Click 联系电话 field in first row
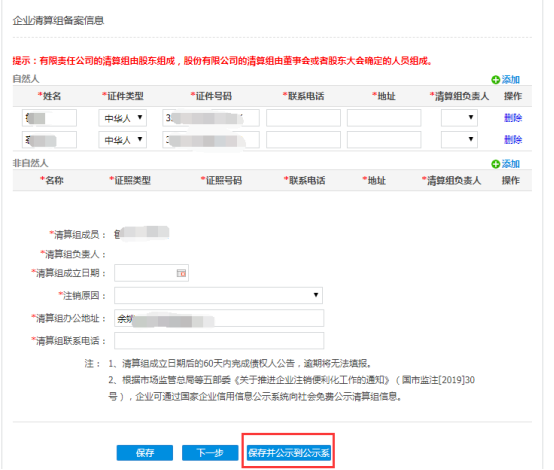554x470 pixels. pyautogui.click(x=303, y=118)
